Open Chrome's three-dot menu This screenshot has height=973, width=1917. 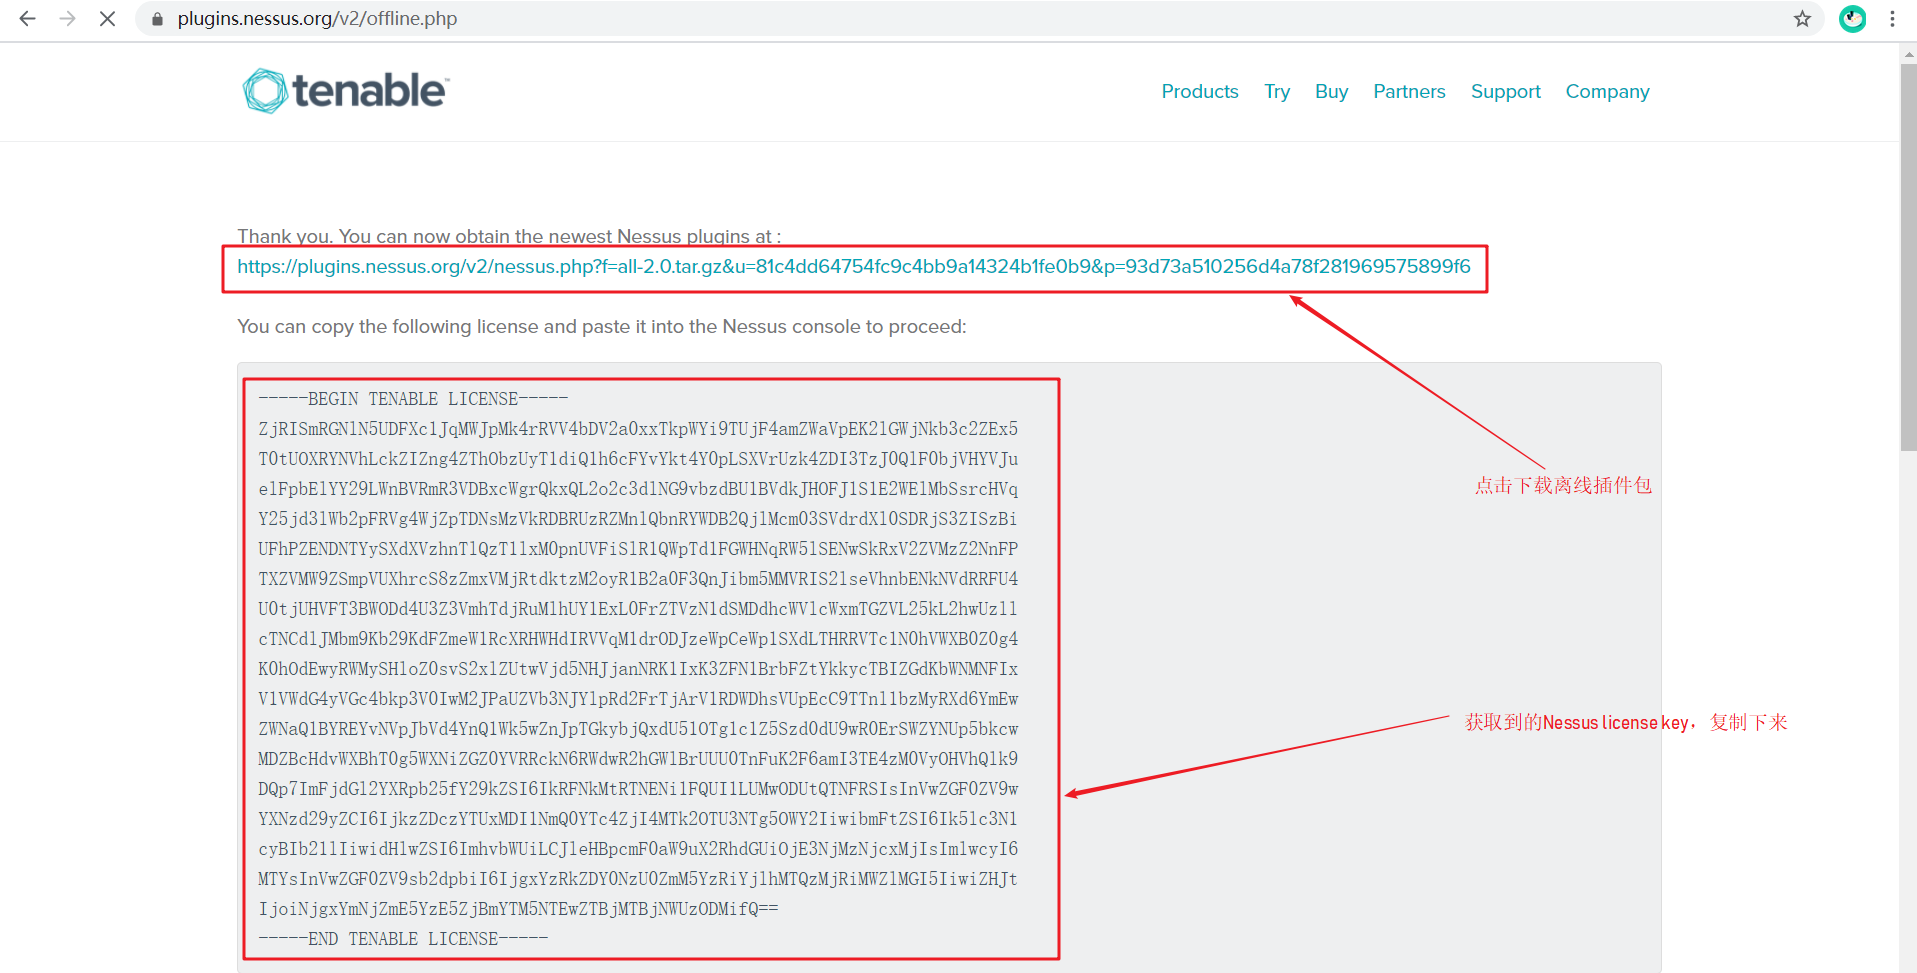pos(1892,19)
